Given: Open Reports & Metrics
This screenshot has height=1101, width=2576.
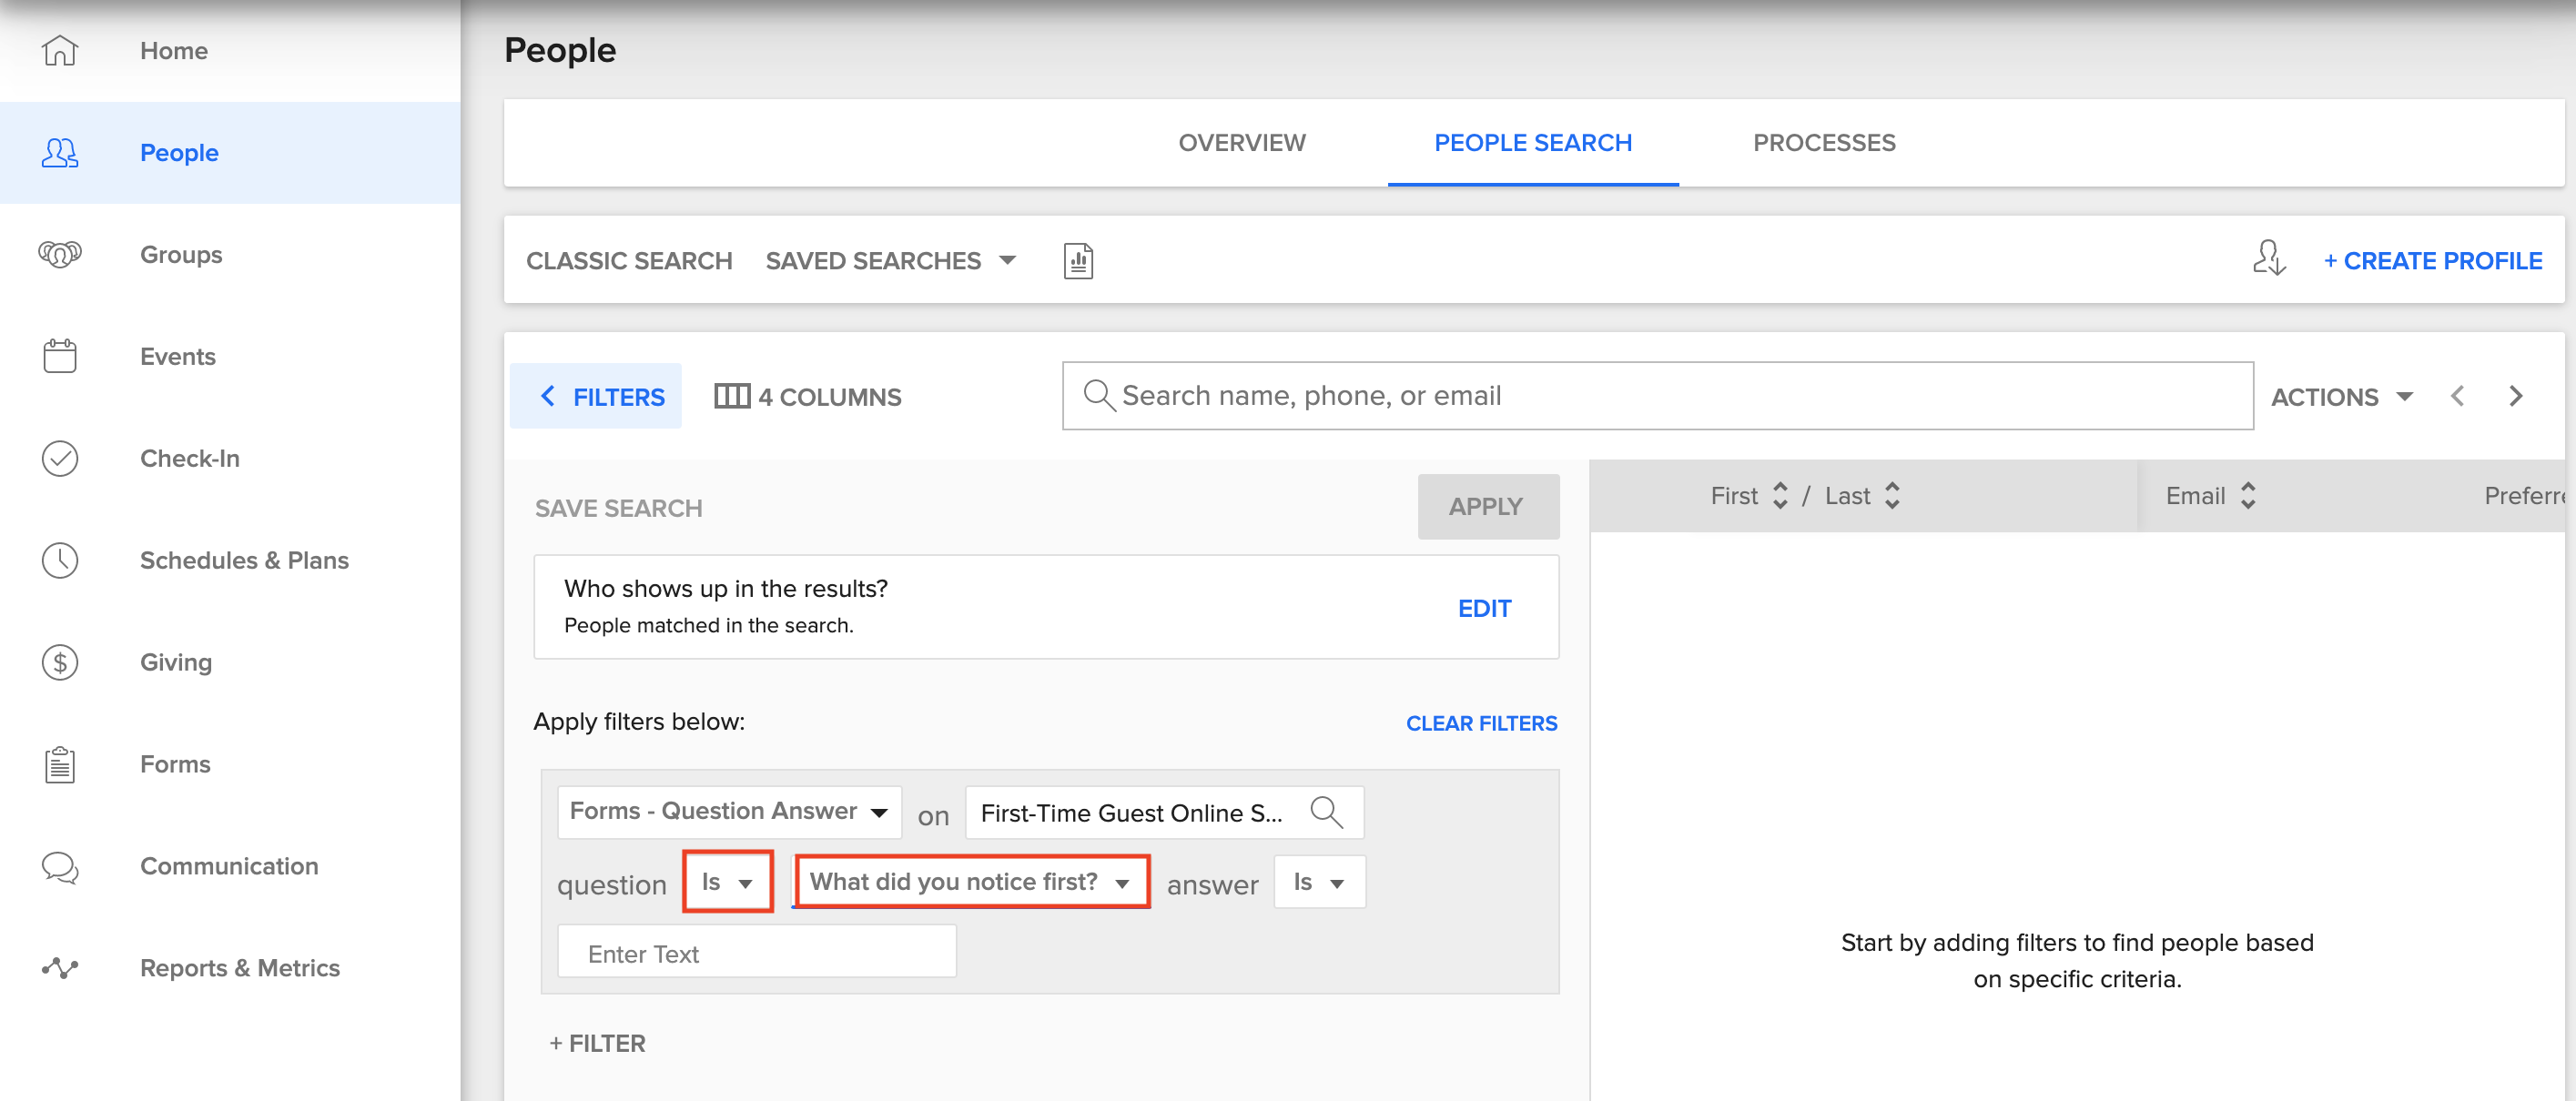Looking at the screenshot, I should (240, 968).
